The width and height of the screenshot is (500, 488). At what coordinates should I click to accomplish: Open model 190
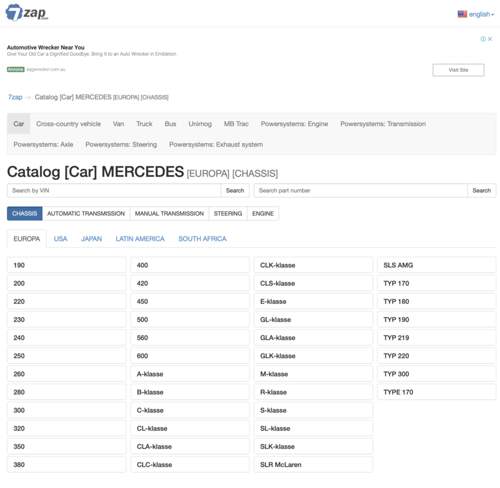tap(67, 265)
